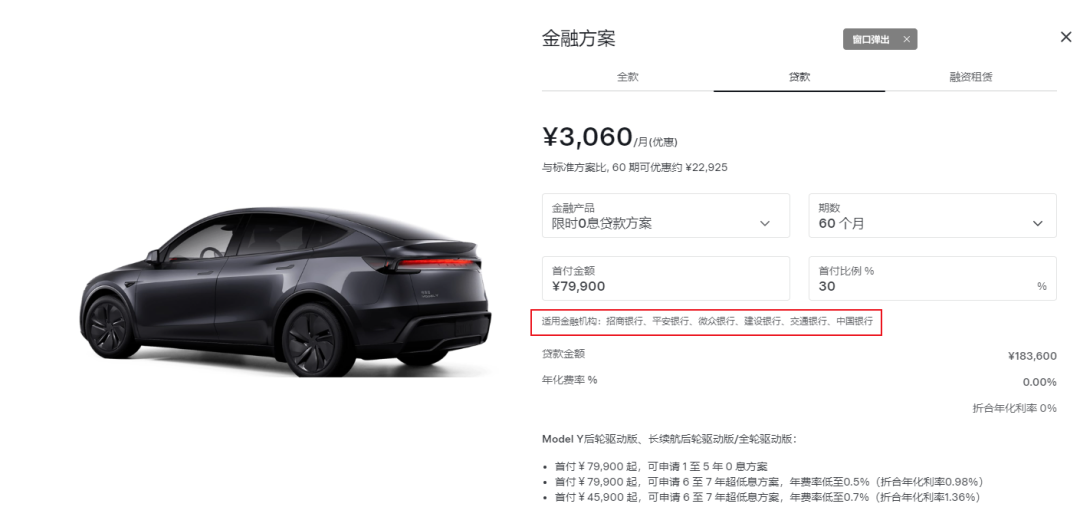Click the chevron arrow in the 金融产品 box
This screenshot has width=1080, height=517.
(x=765, y=224)
